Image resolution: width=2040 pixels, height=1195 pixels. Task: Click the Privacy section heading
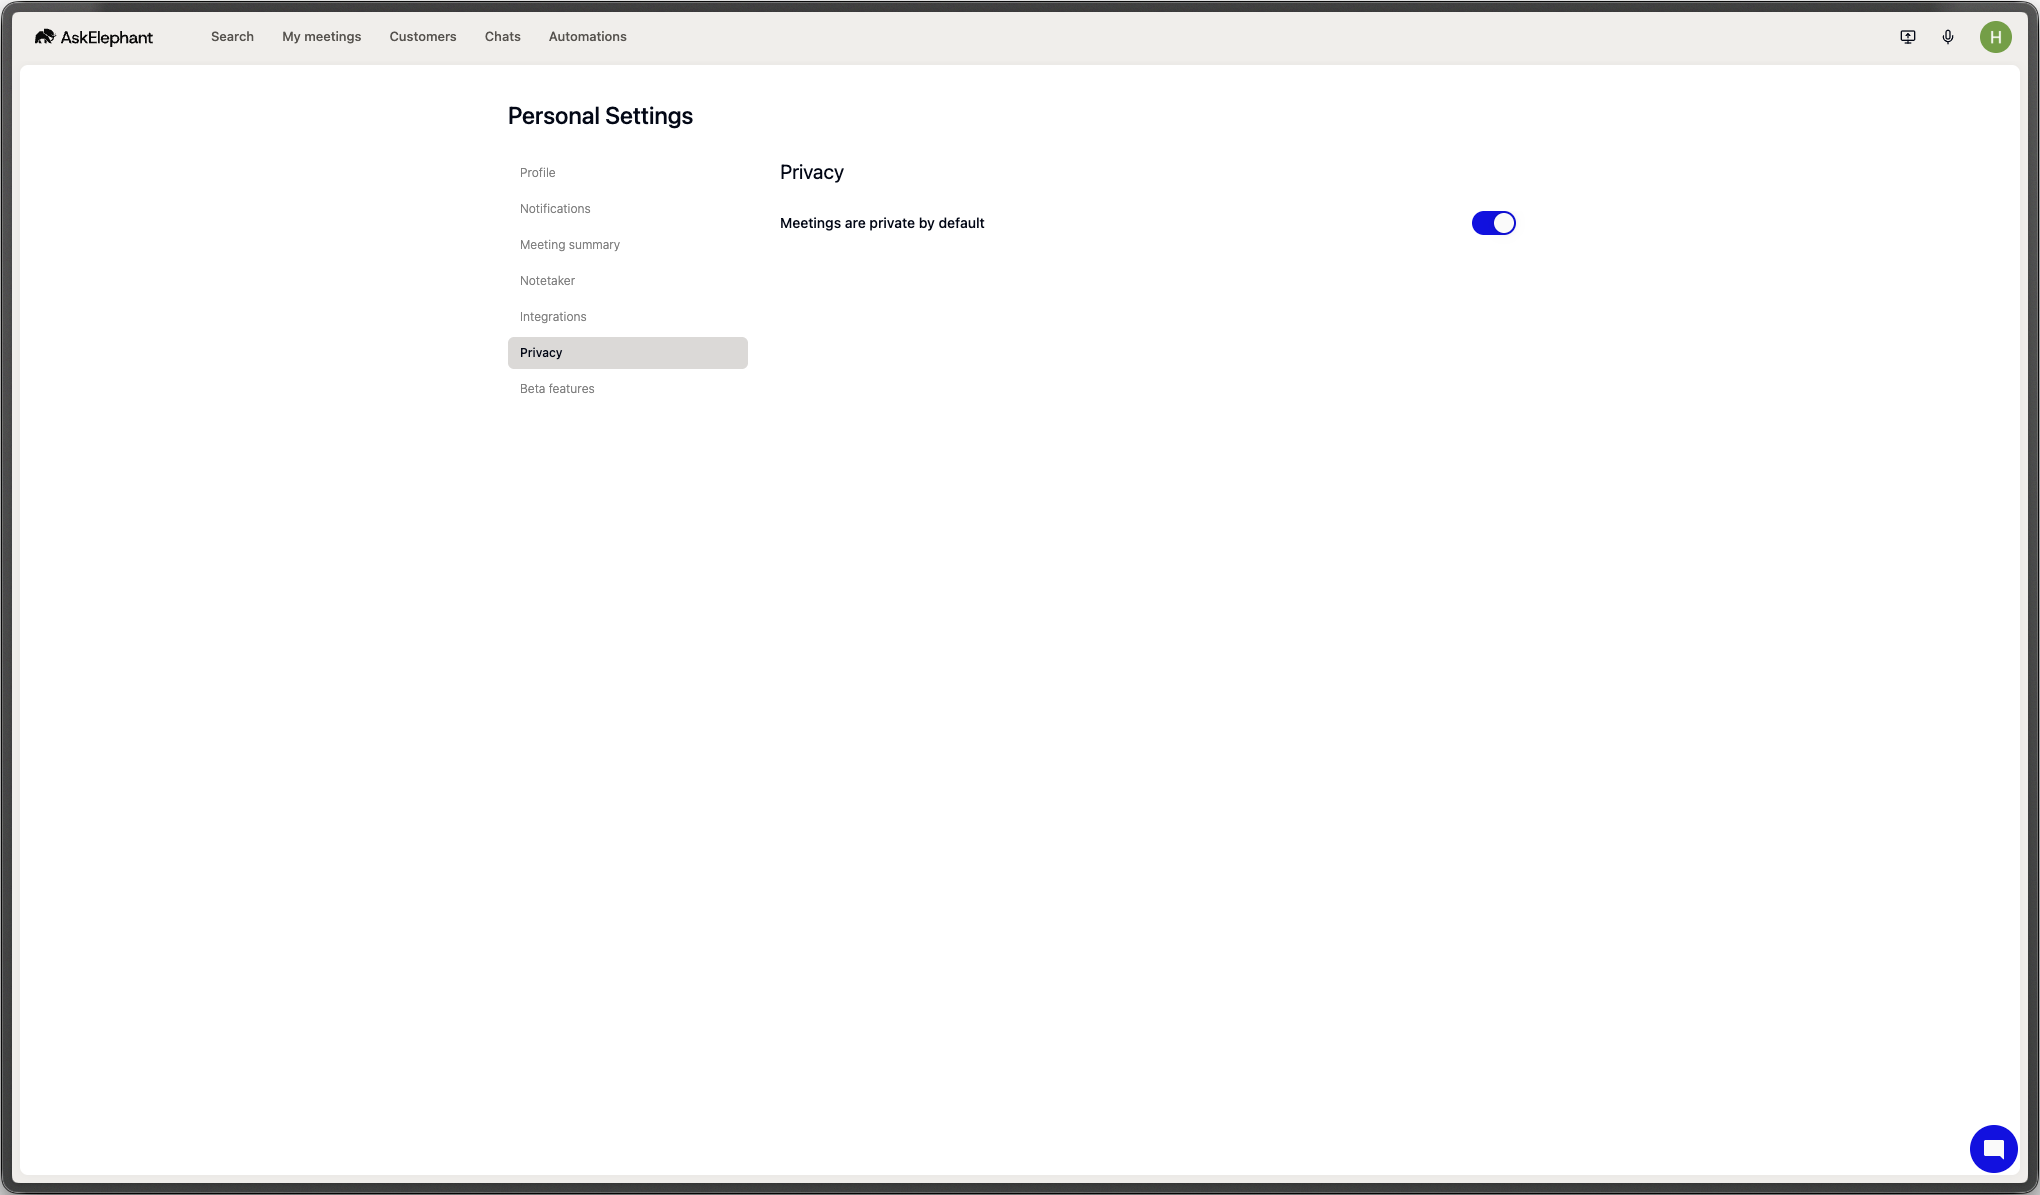coord(811,173)
